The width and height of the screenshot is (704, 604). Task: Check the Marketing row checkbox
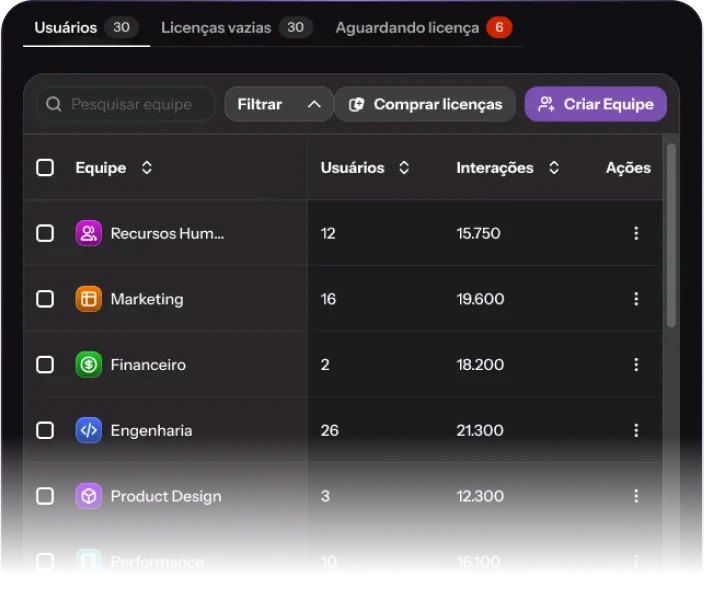click(x=45, y=299)
